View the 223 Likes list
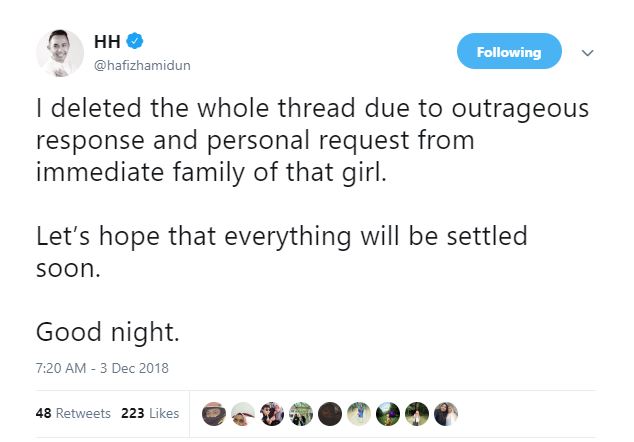Image resolution: width=634 pixels, height=442 pixels. coord(150,413)
